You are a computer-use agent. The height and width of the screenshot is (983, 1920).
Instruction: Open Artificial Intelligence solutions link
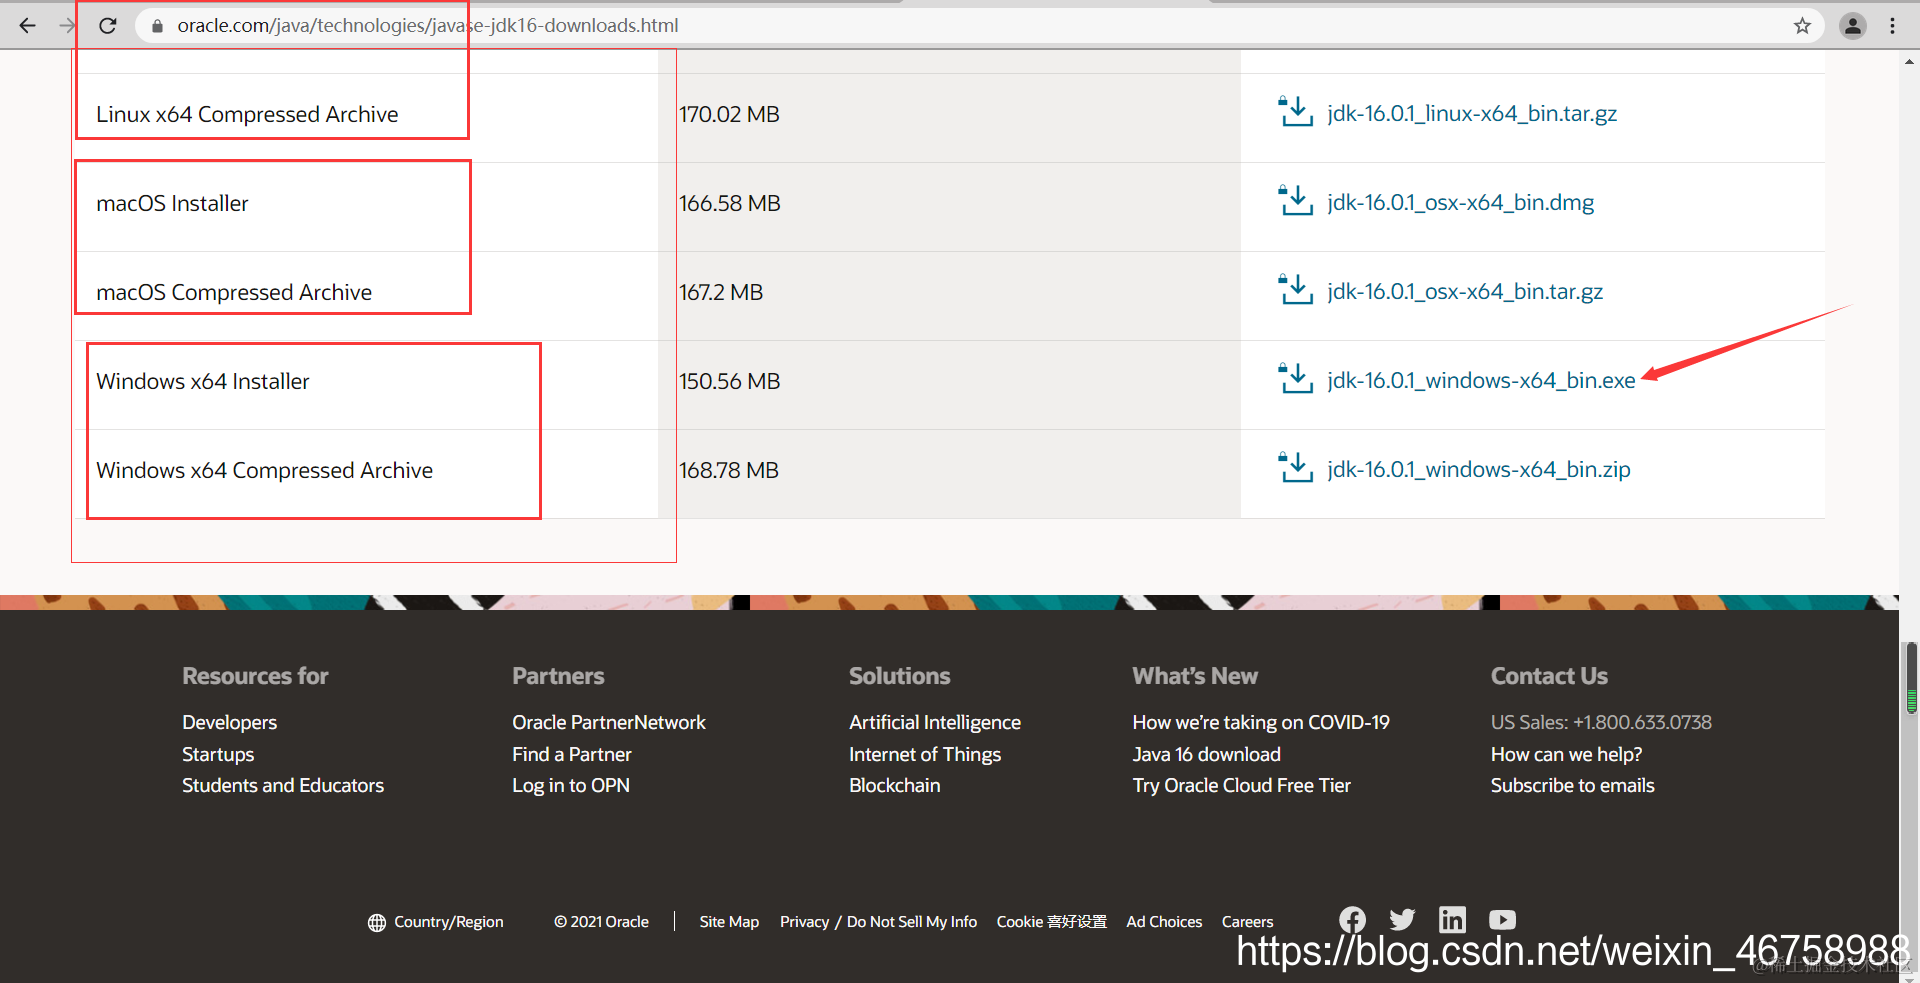click(935, 722)
